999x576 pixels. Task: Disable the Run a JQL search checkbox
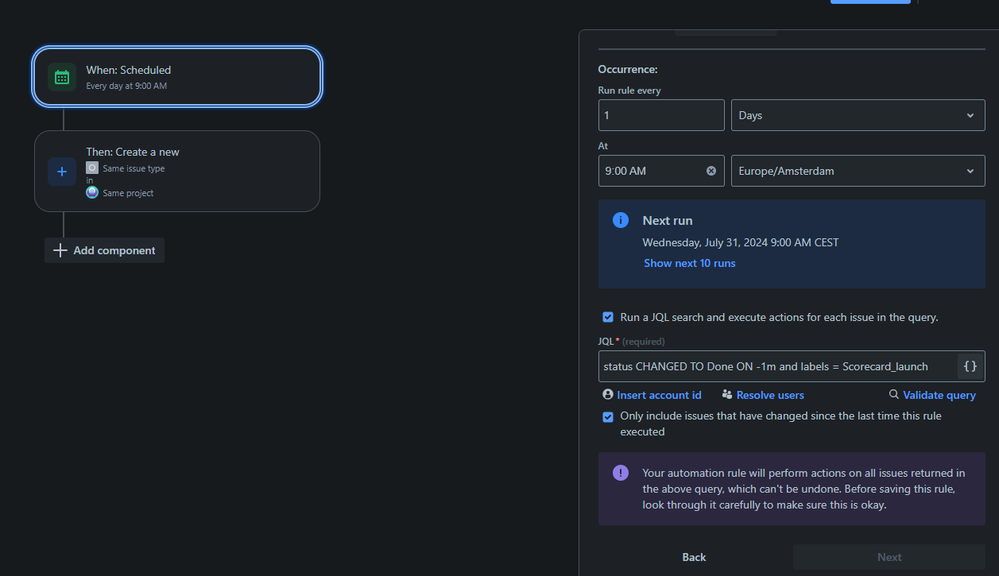pyautogui.click(x=607, y=316)
